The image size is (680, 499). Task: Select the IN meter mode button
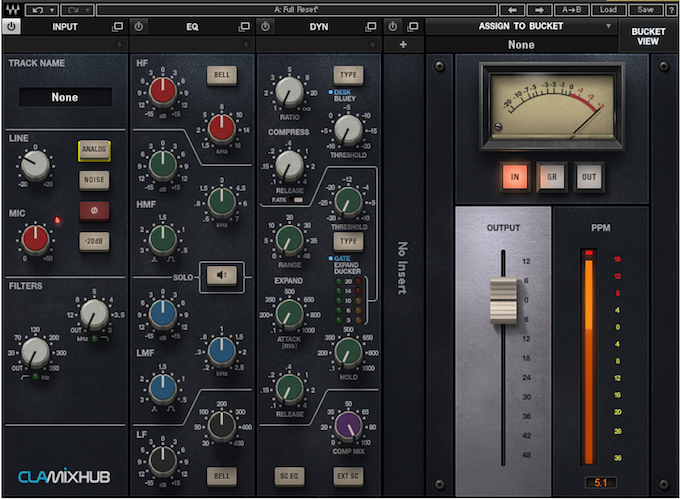(x=515, y=177)
